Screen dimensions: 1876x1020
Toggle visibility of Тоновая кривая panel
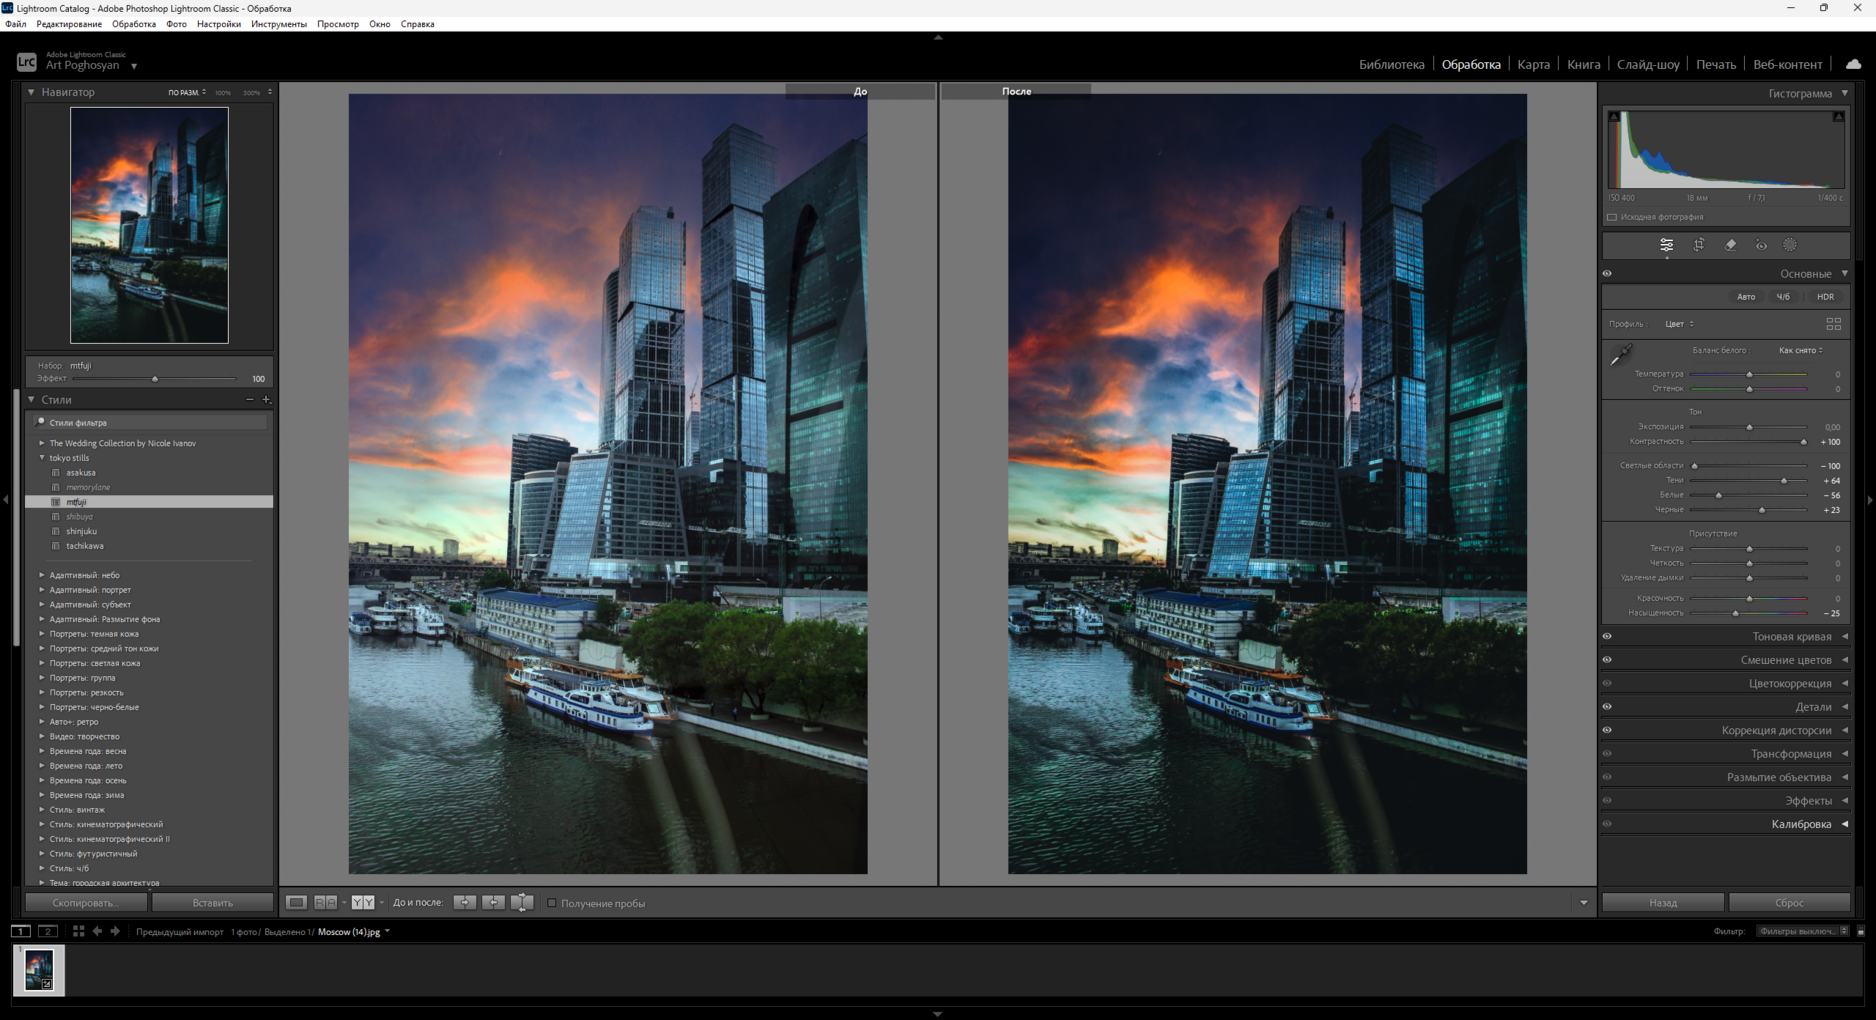pyautogui.click(x=1607, y=637)
